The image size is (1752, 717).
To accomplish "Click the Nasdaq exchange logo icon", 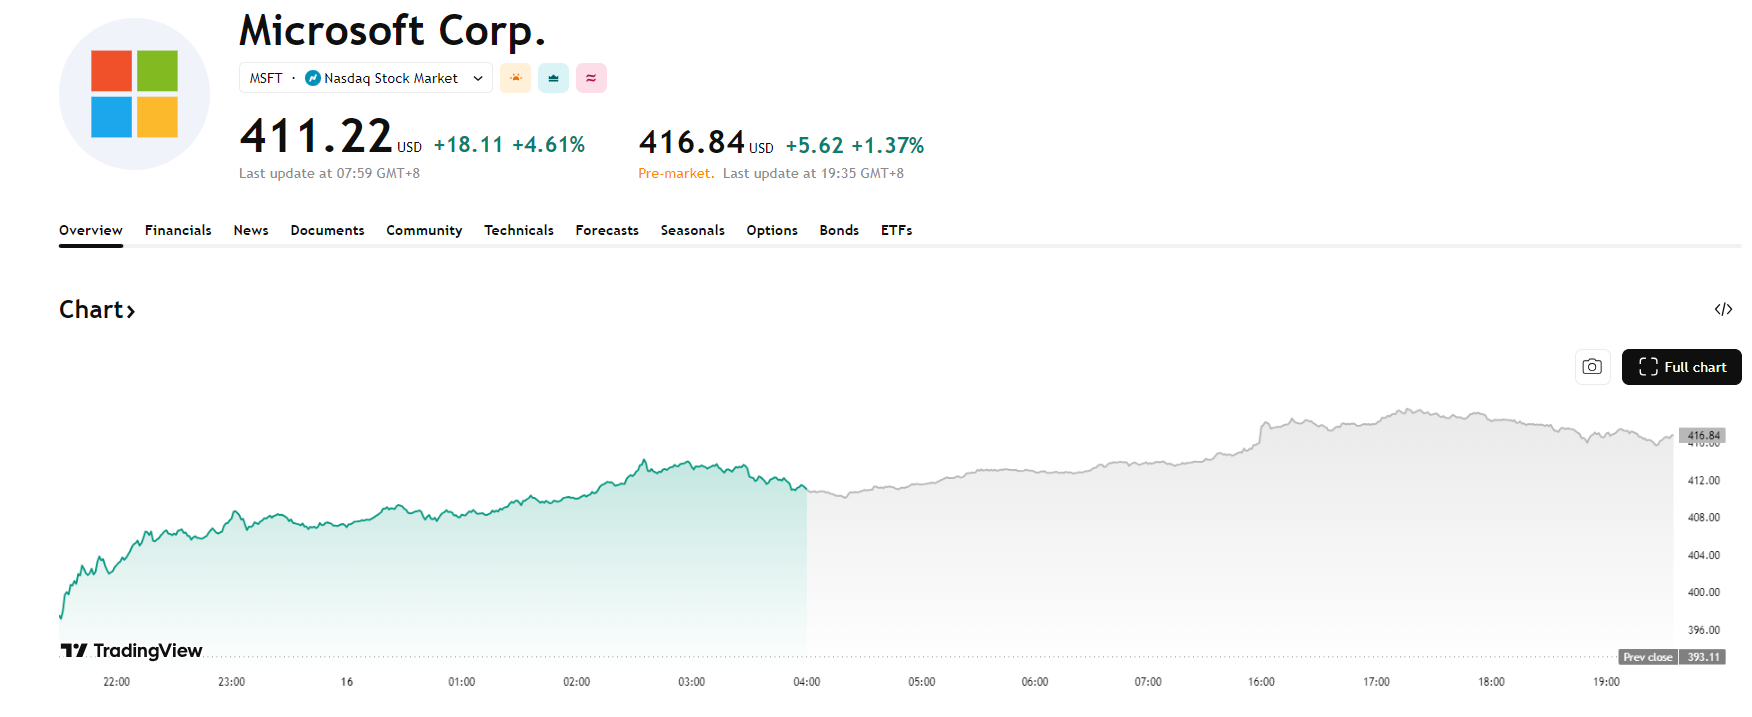I will (x=313, y=78).
